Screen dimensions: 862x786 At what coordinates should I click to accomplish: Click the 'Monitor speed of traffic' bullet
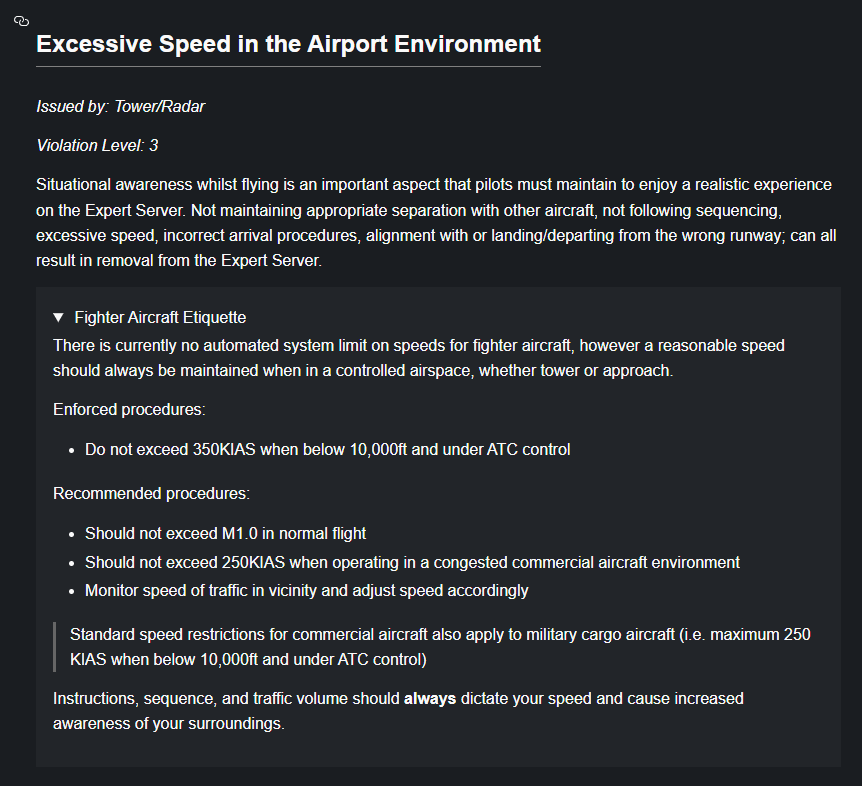tap(306, 589)
